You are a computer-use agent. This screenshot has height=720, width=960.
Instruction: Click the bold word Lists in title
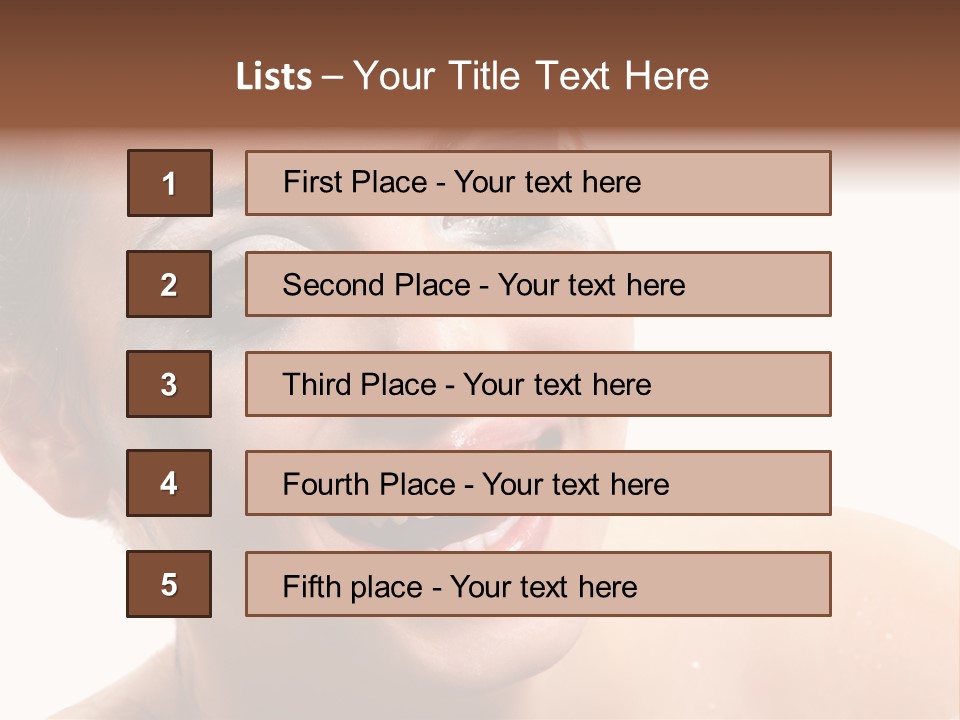(273, 77)
